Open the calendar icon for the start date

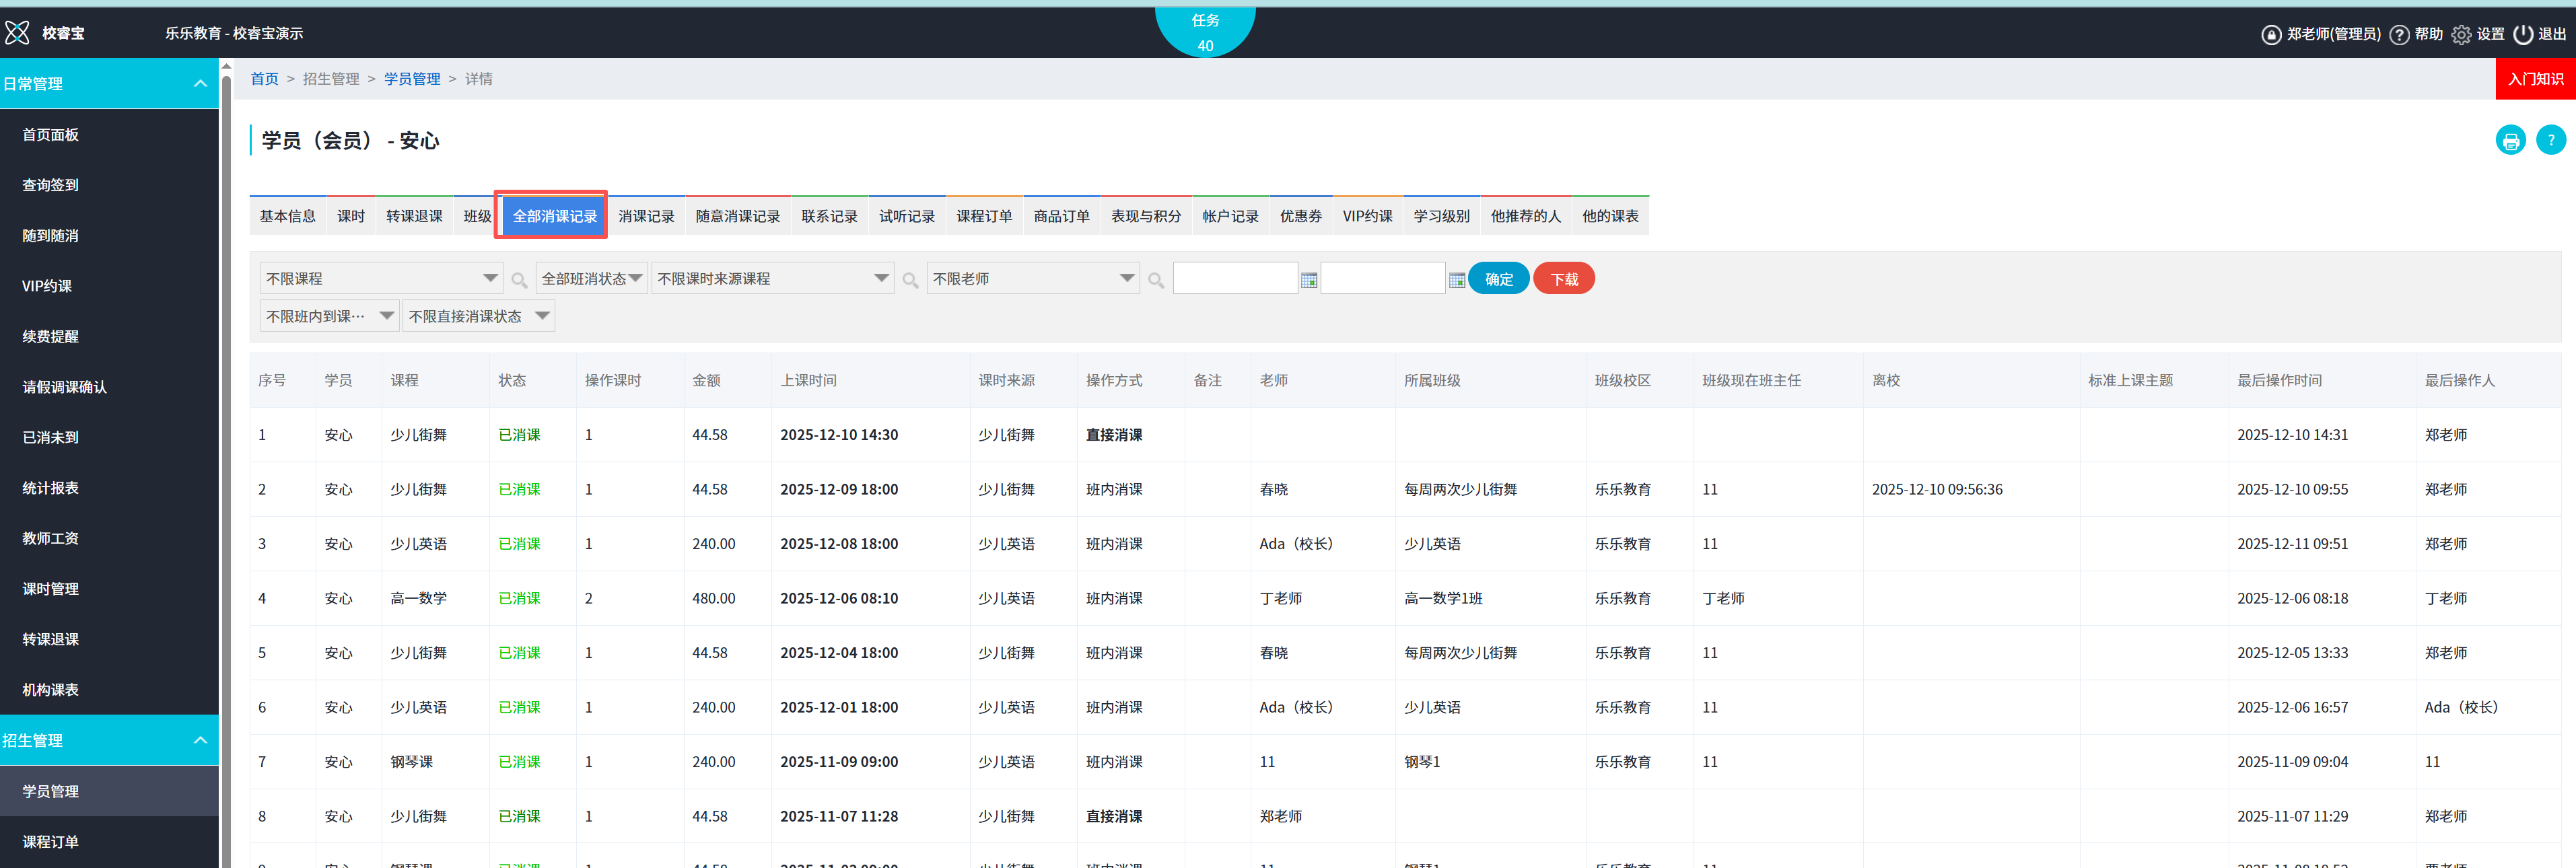(1309, 279)
